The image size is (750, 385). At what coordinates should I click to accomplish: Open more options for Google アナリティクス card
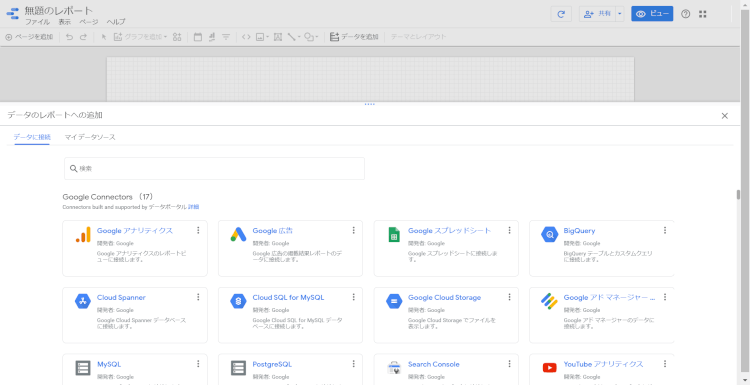[198, 231]
